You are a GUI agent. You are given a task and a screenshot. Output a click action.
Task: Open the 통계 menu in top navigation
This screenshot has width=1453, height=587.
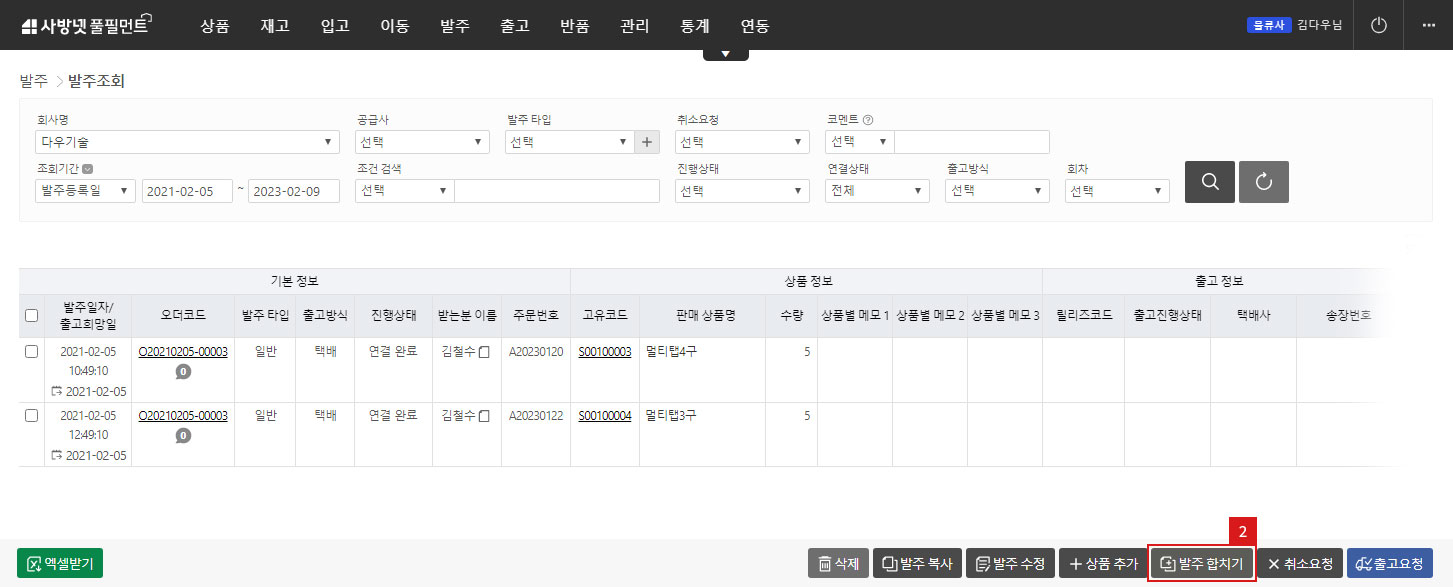click(x=694, y=26)
